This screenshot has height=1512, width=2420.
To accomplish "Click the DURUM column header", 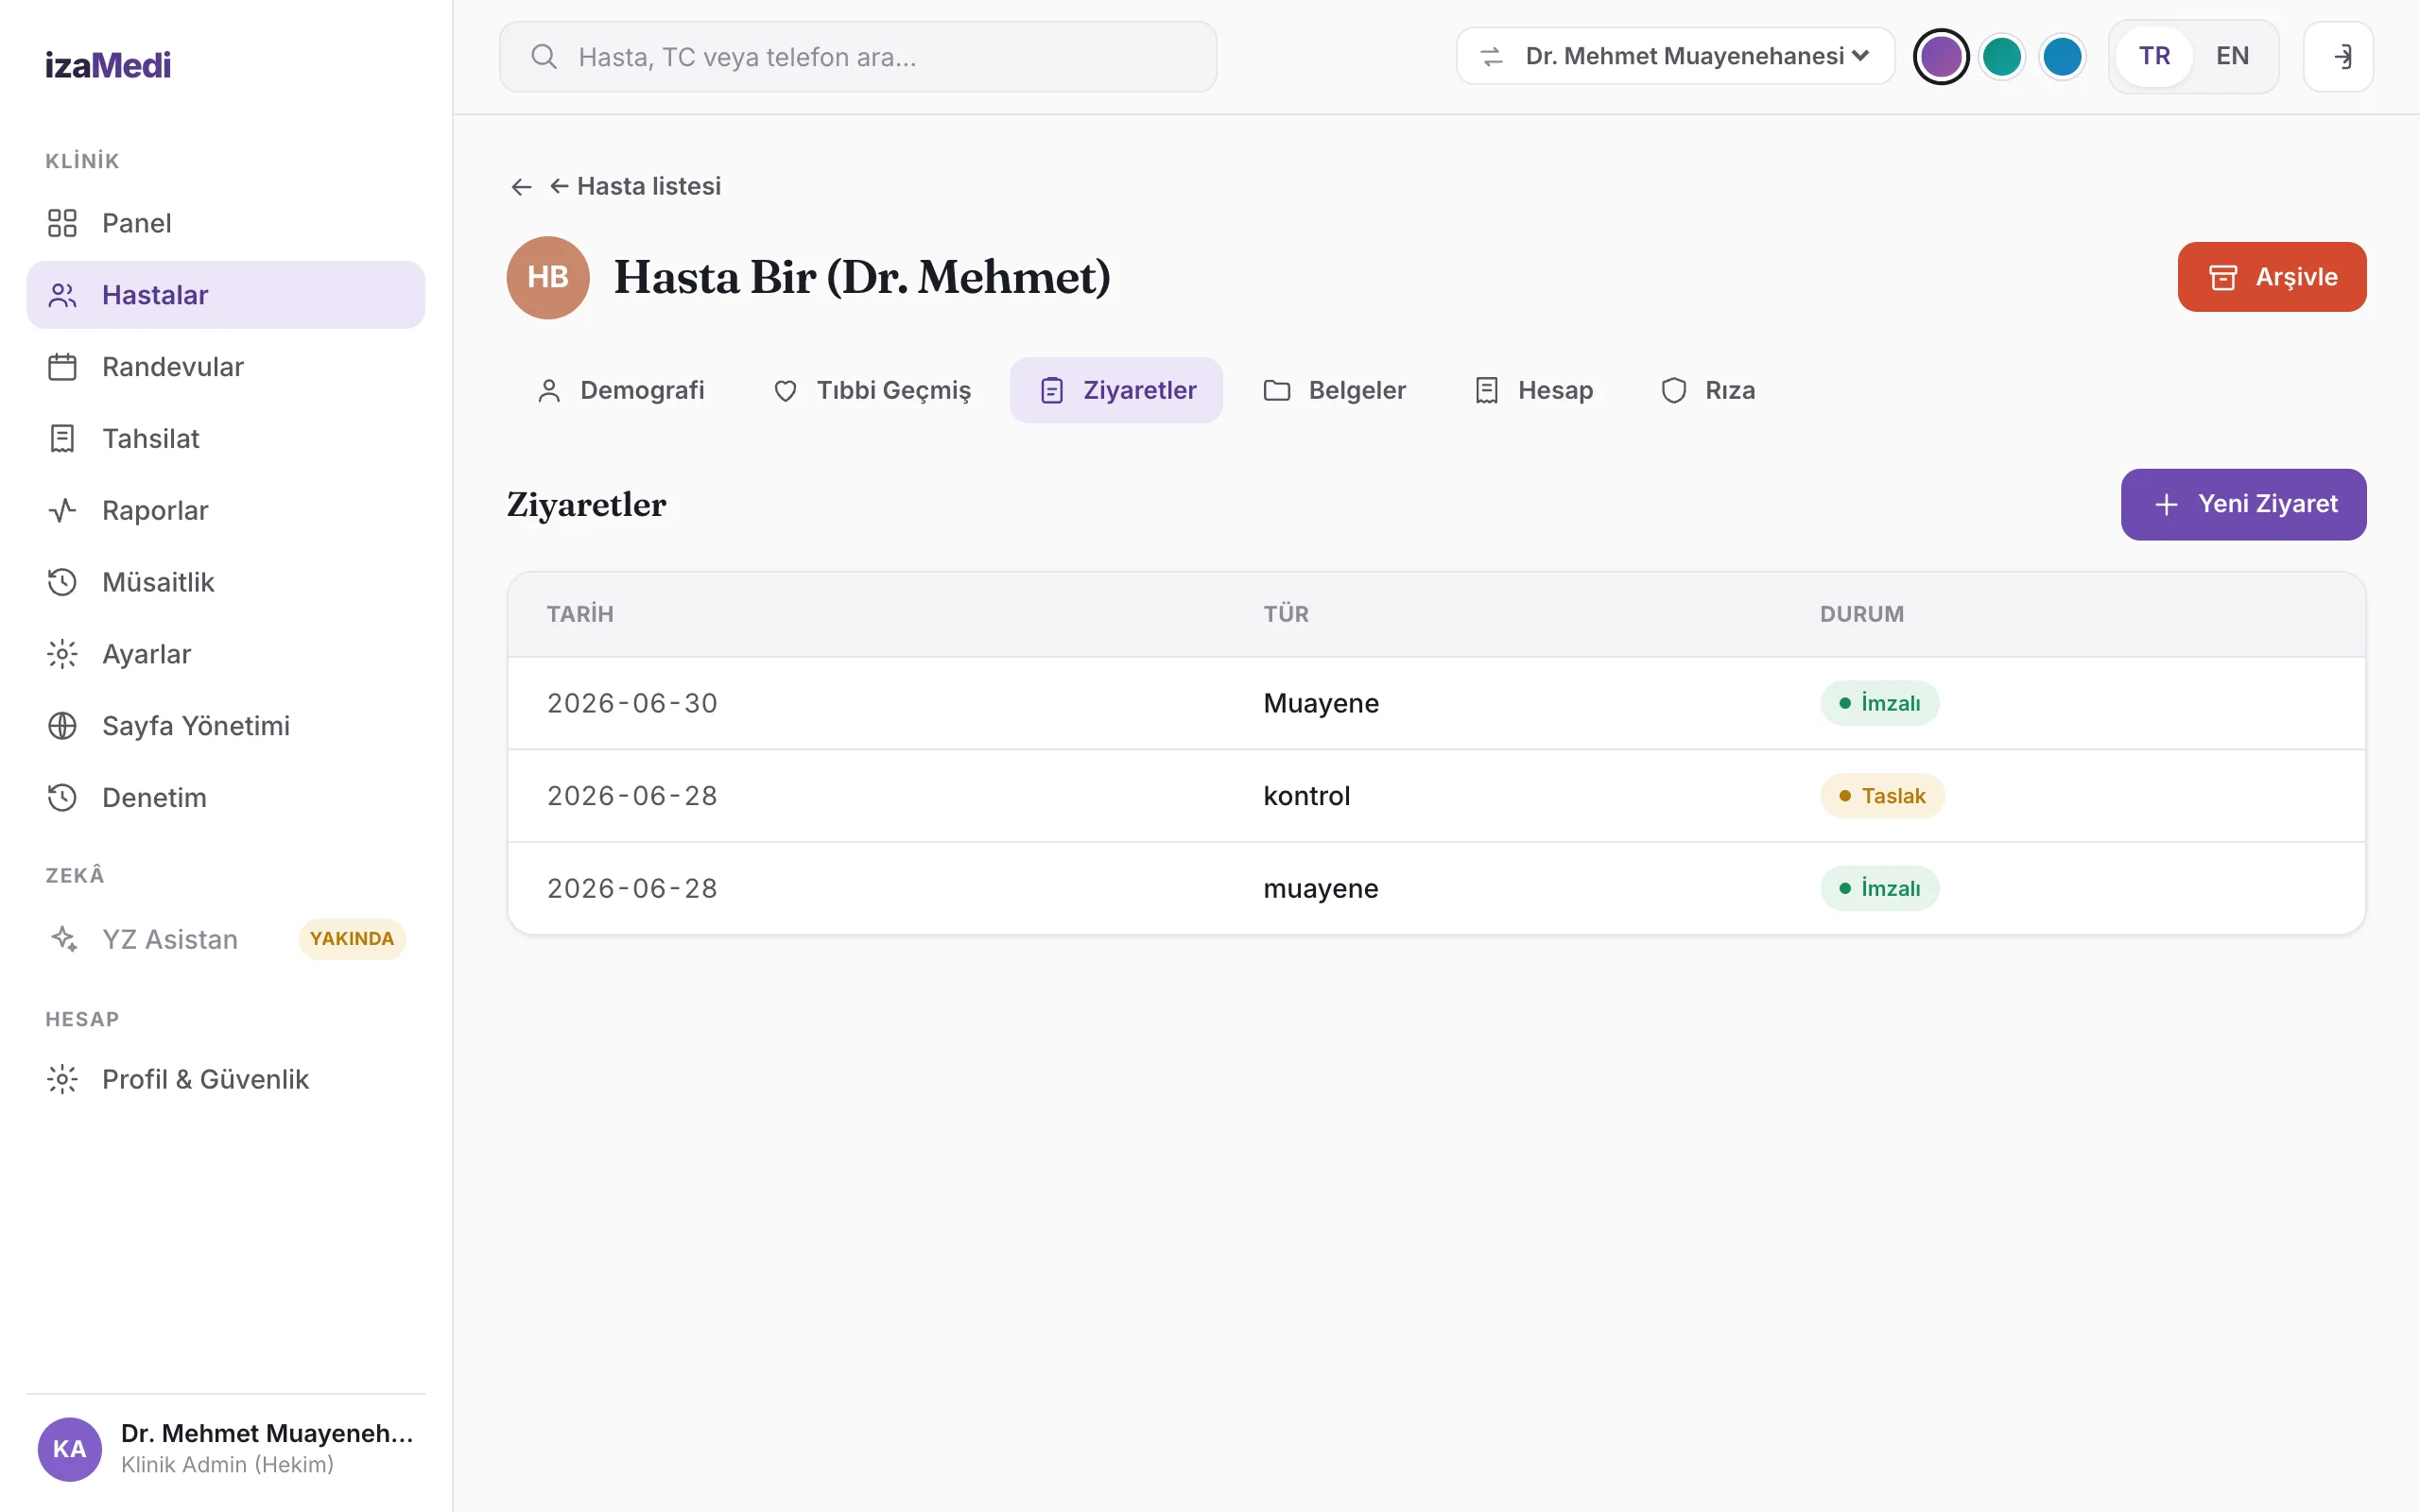I will click(x=1861, y=614).
